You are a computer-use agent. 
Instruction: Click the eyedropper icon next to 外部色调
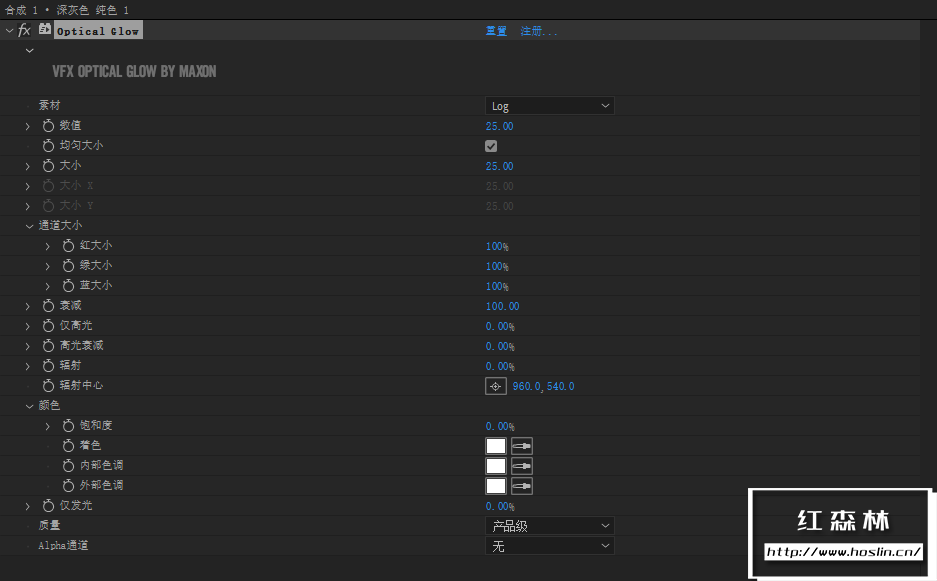tap(521, 485)
